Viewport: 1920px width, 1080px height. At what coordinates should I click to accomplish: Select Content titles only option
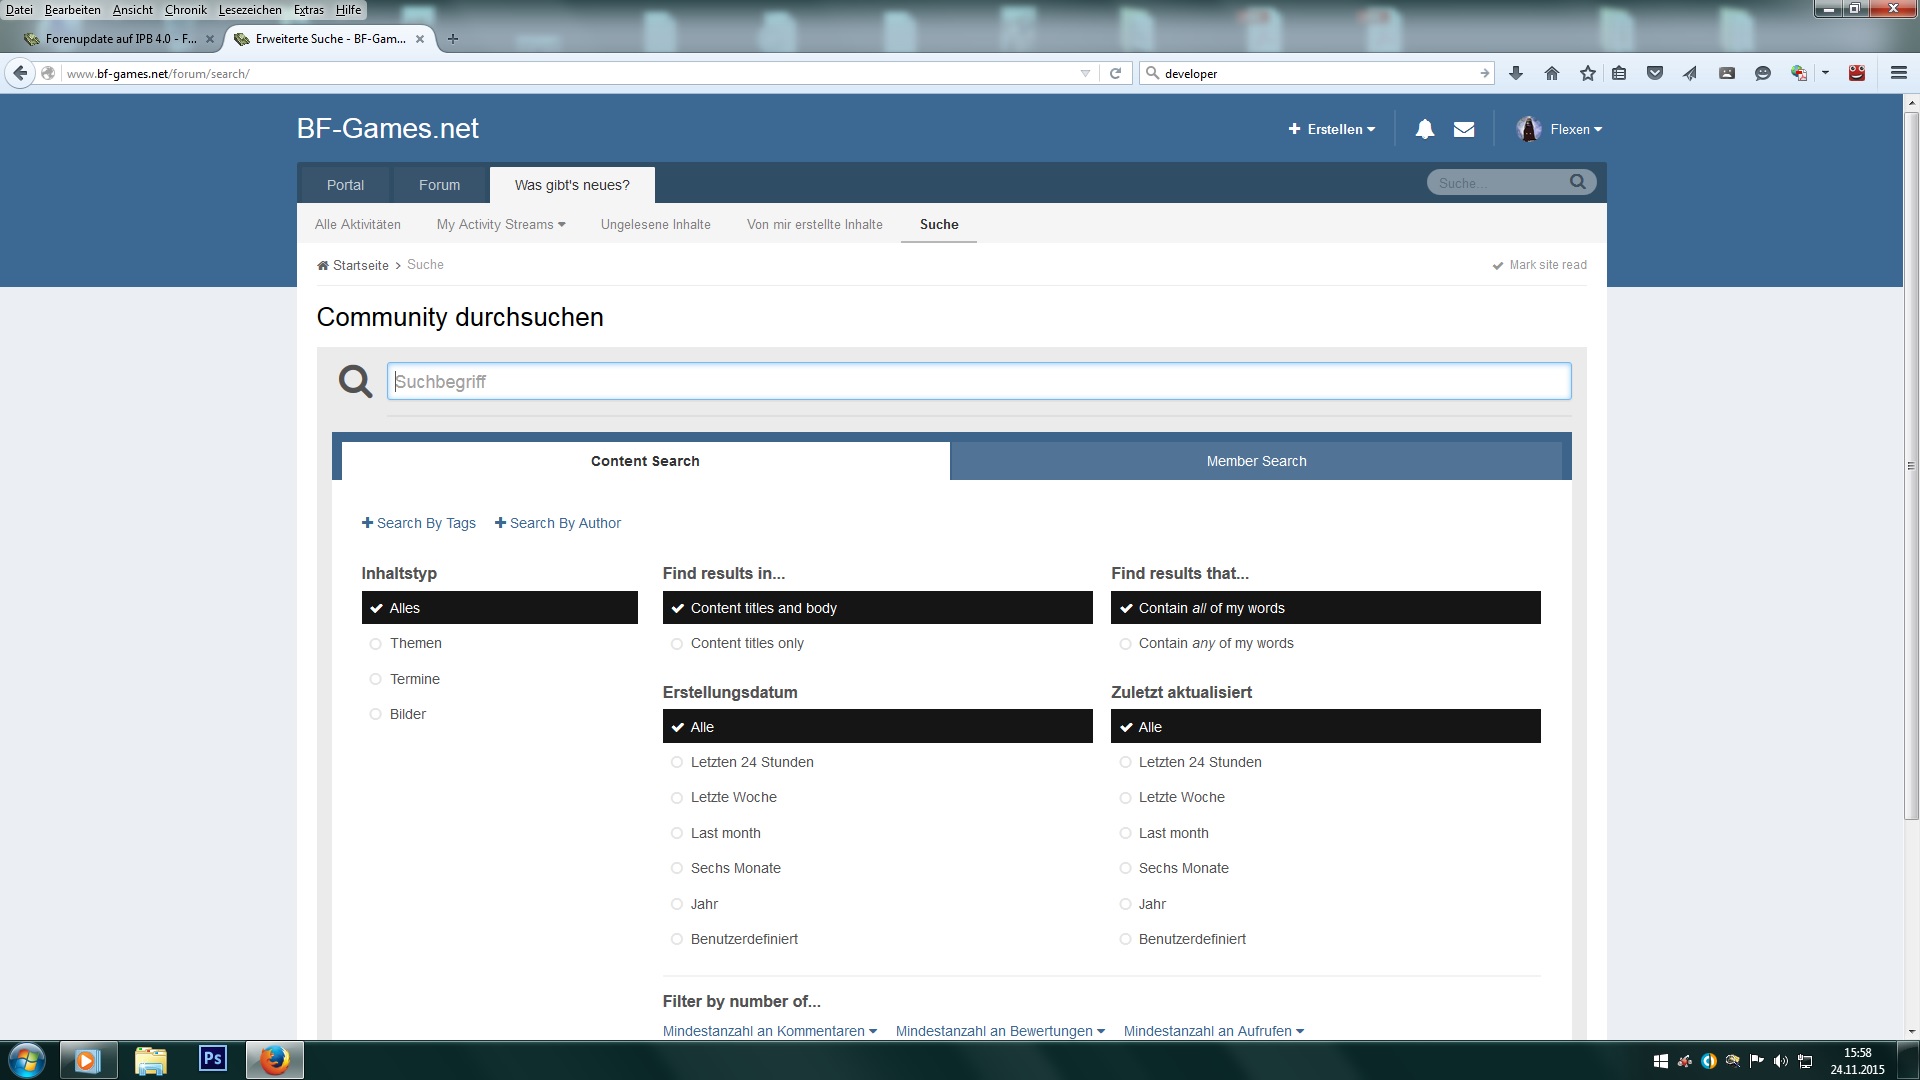pos(746,643)
